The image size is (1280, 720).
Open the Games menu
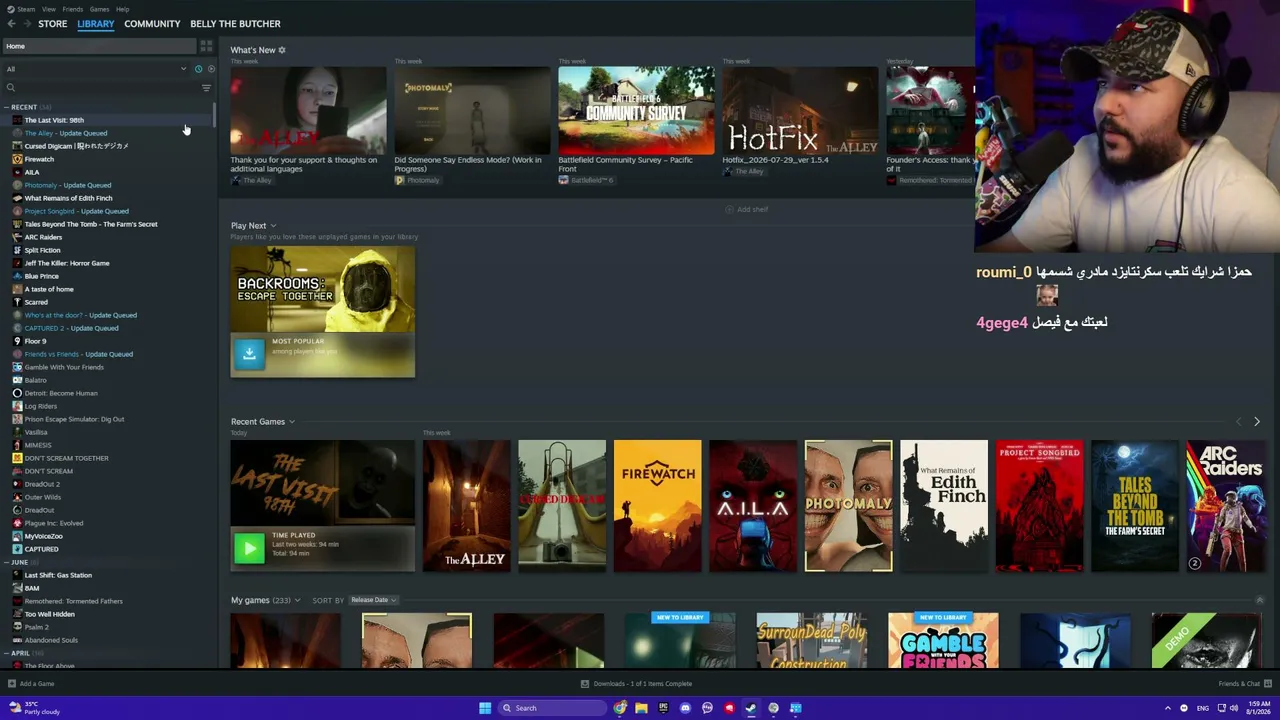(x=99, y=9)
